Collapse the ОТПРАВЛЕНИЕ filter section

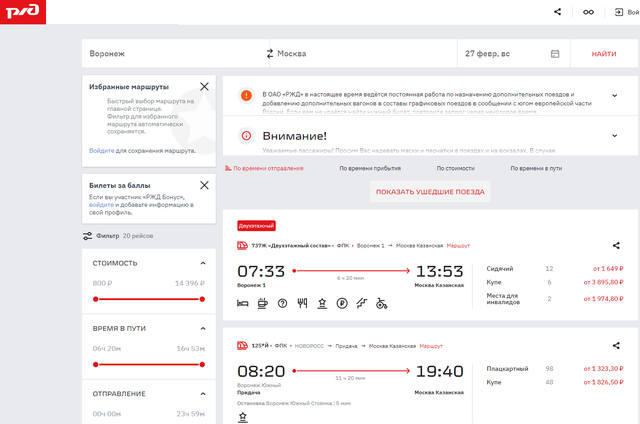[x=203, y=394]
